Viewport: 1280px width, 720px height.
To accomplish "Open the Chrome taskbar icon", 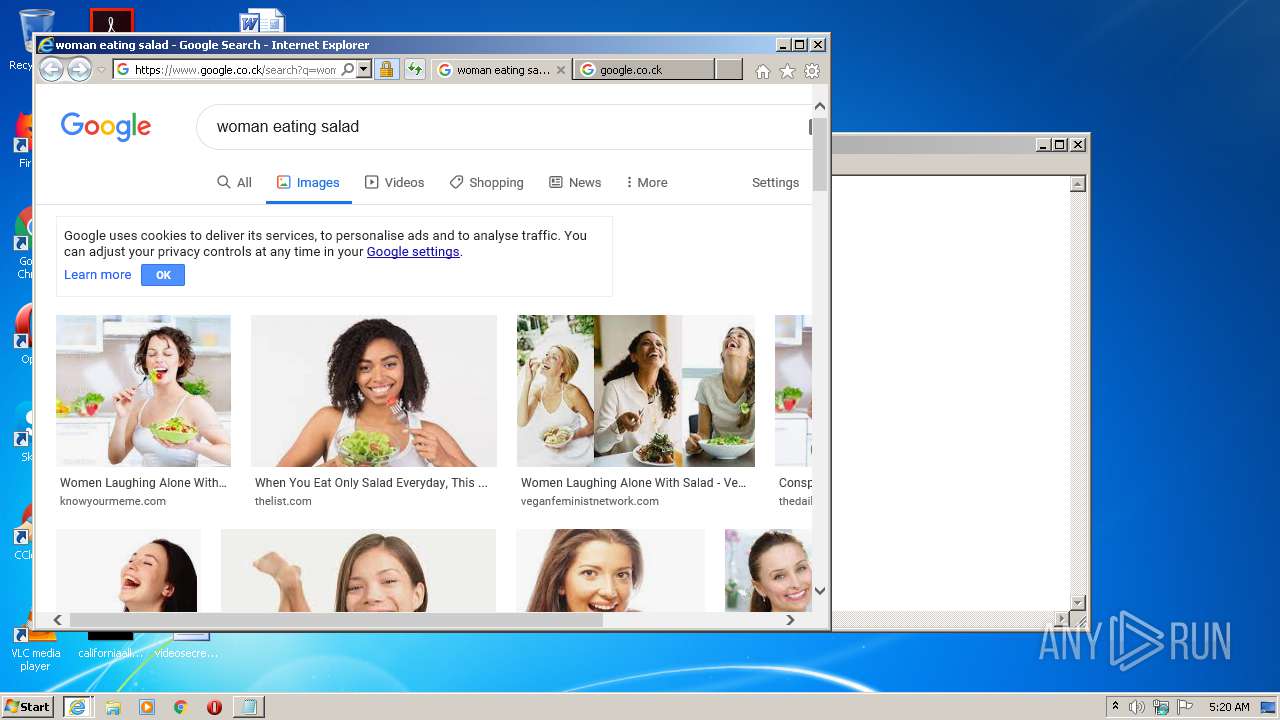I will point(181,707).
